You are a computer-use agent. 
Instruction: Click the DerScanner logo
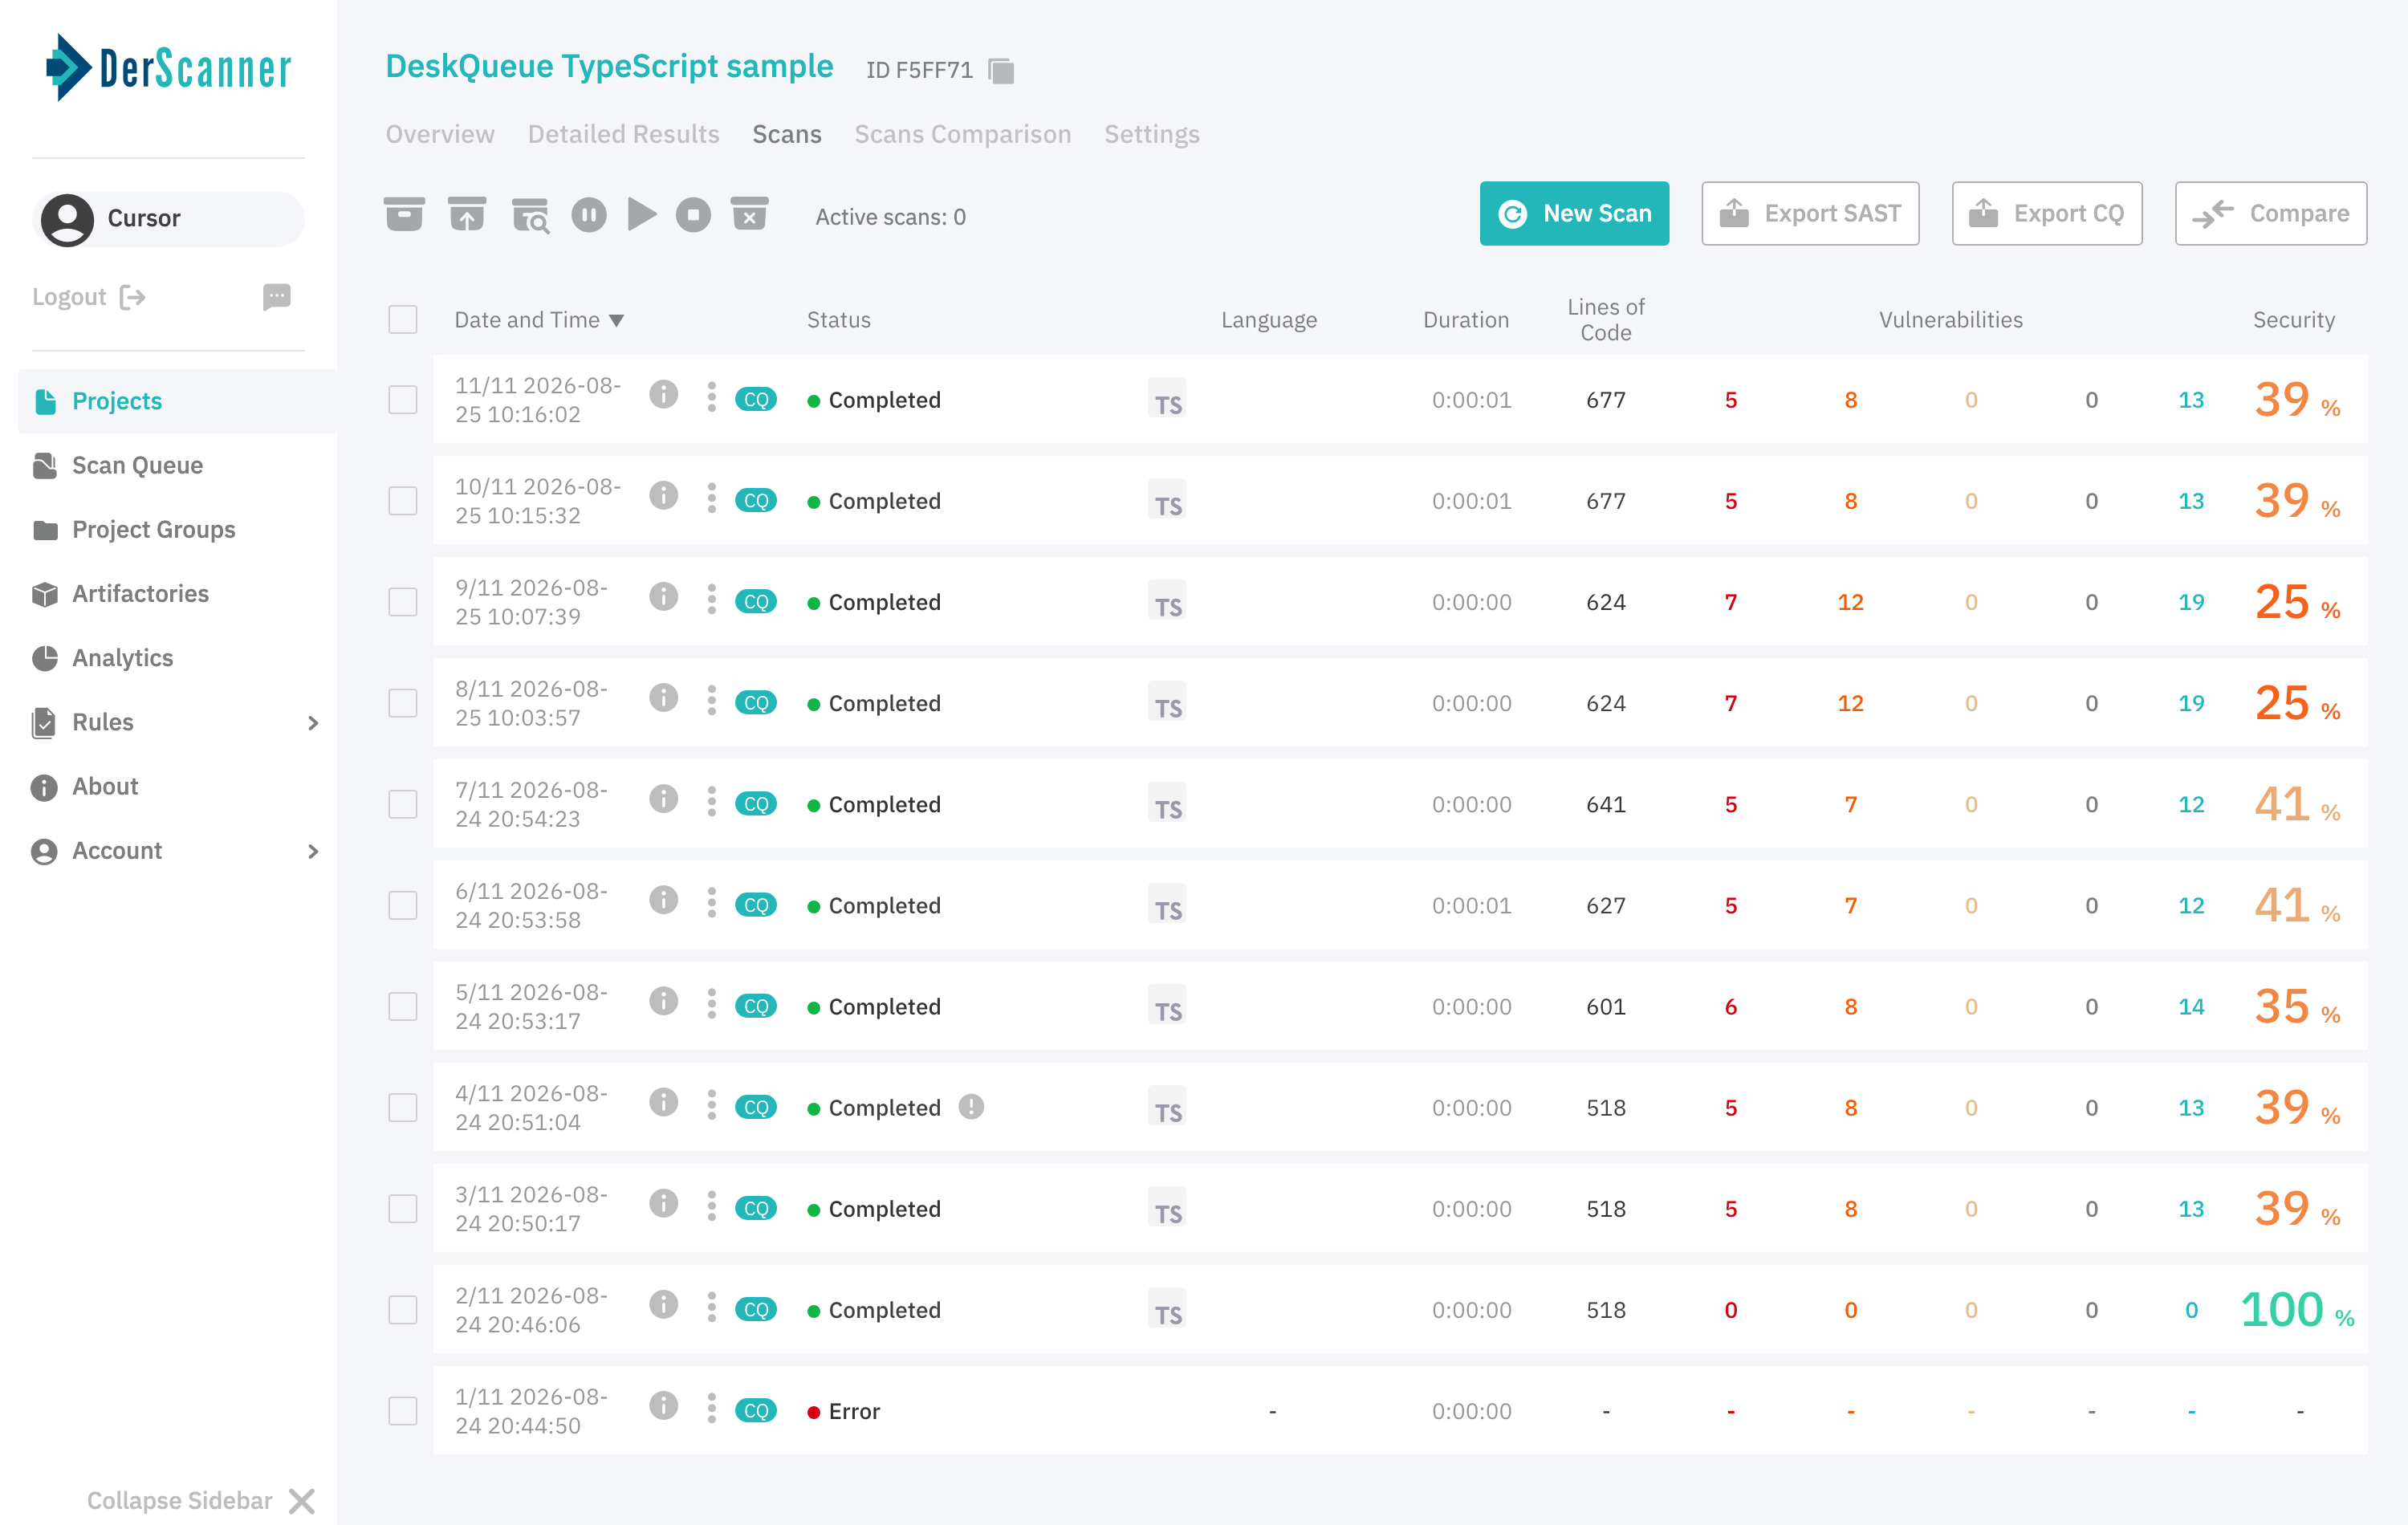coord(168,68)
